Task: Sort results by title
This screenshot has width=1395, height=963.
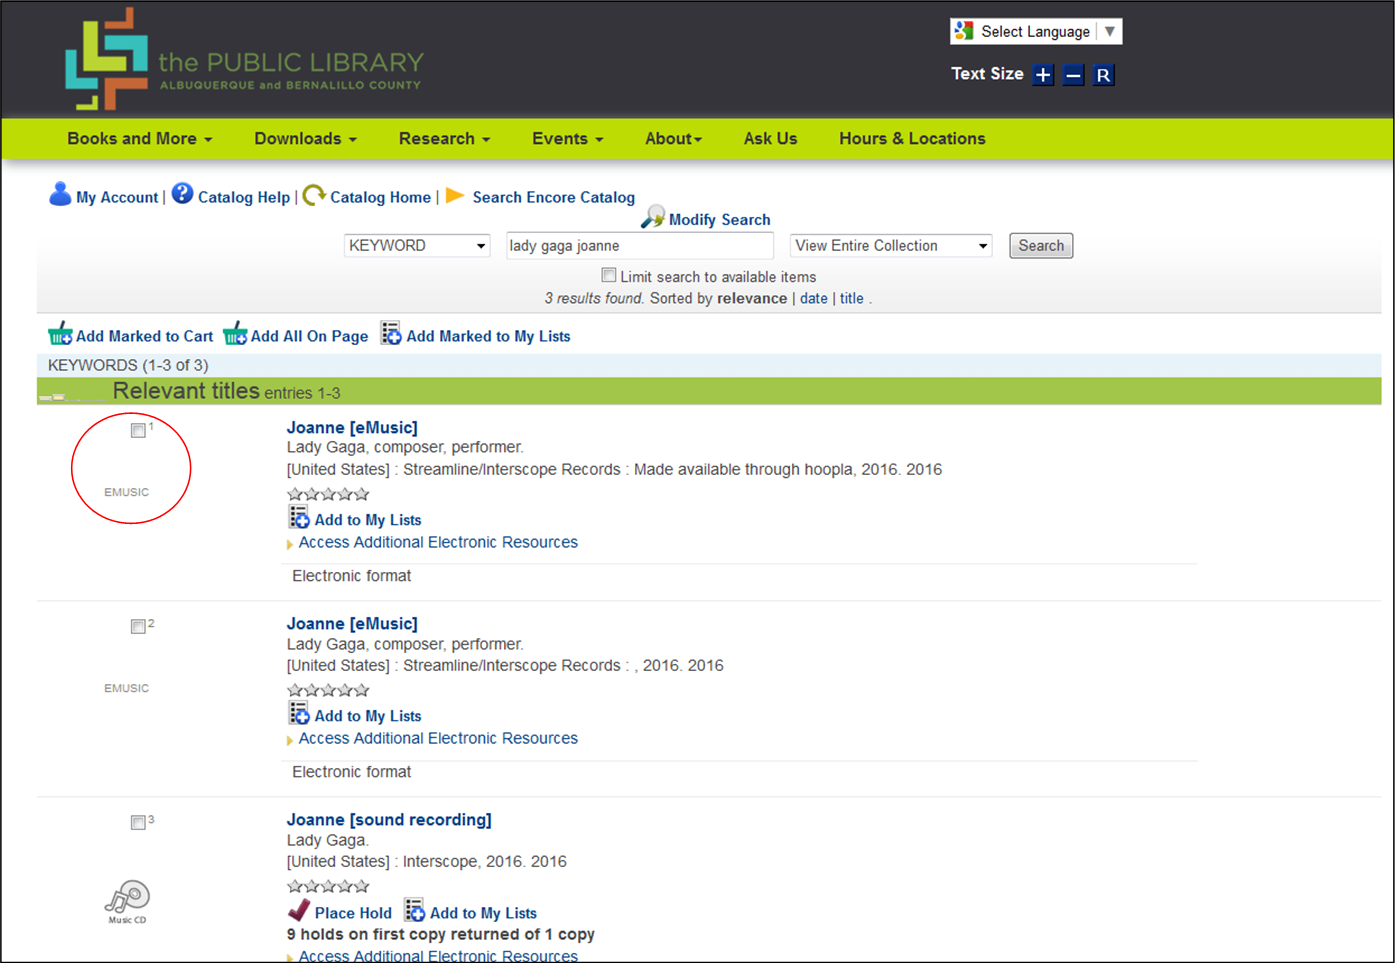Action: pos(852,298)
